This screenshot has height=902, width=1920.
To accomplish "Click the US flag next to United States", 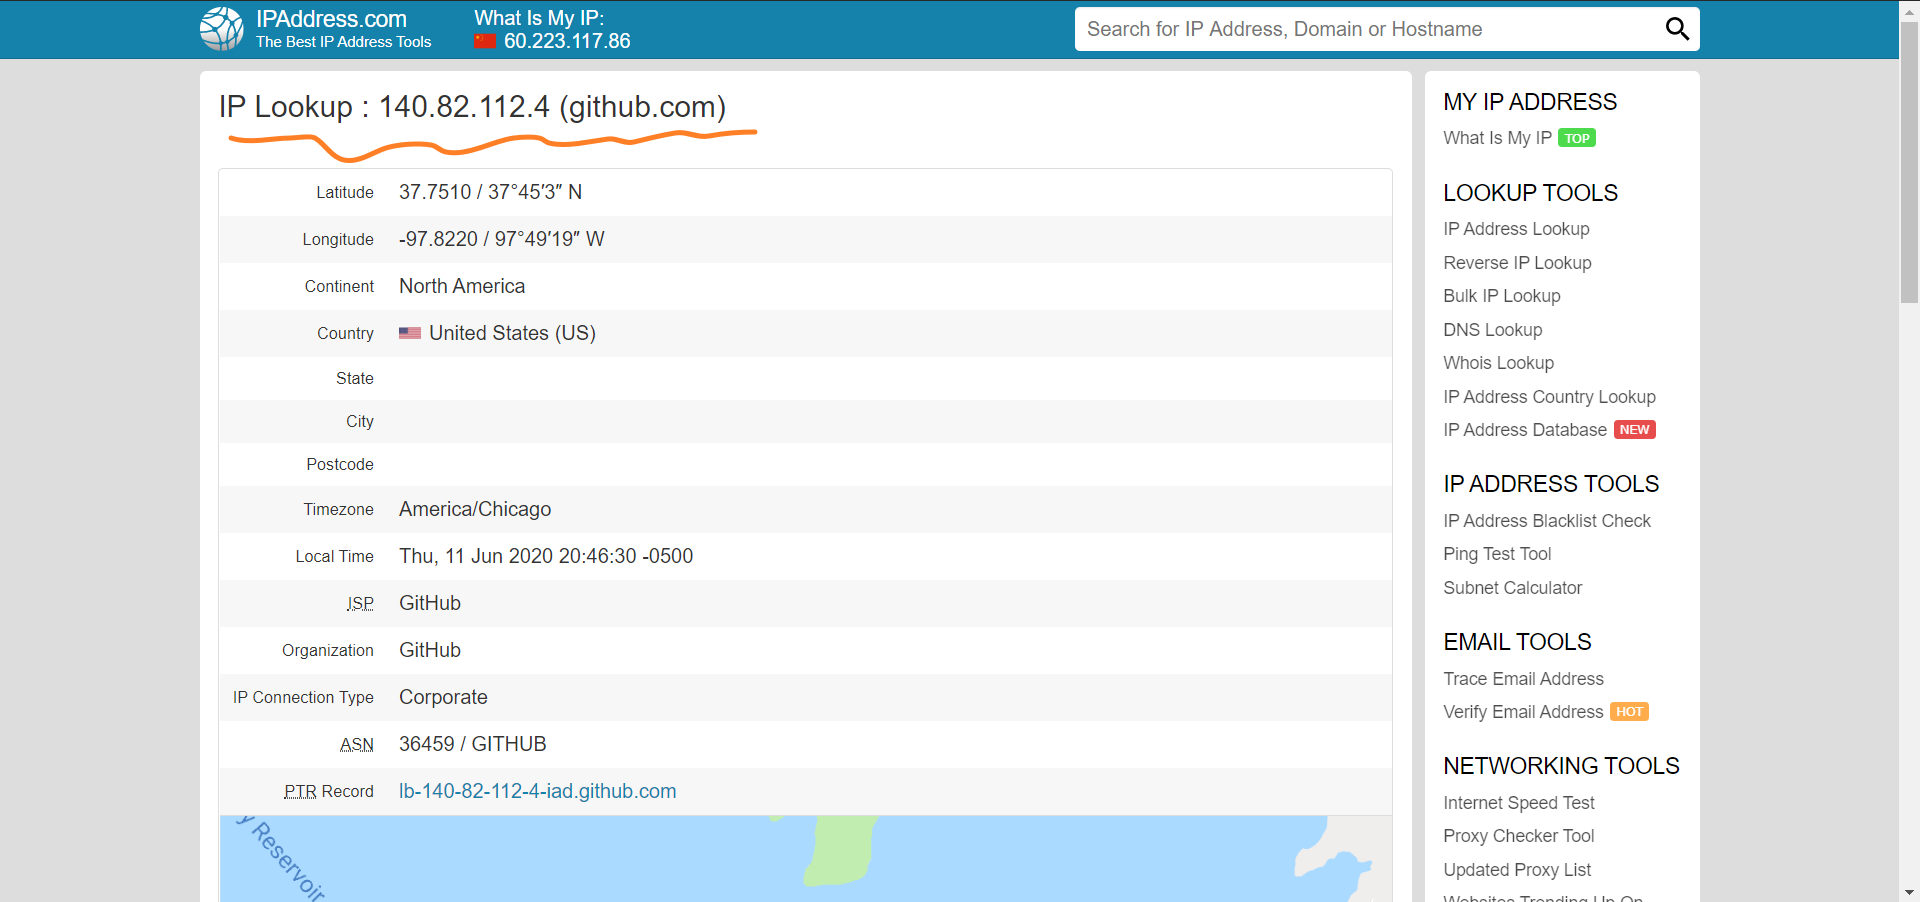I will 410,333.
